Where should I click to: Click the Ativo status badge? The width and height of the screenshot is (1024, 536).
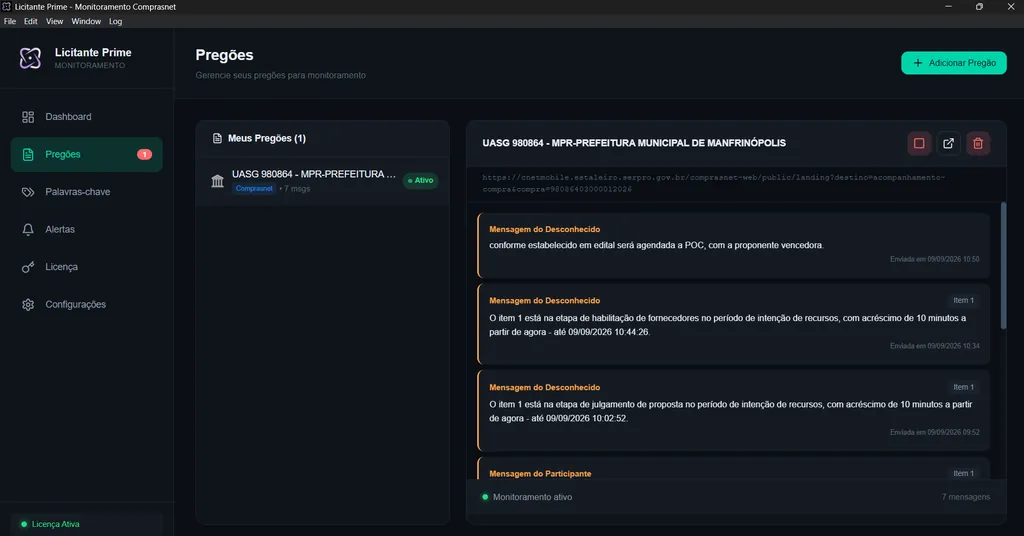tap(421, 180)
